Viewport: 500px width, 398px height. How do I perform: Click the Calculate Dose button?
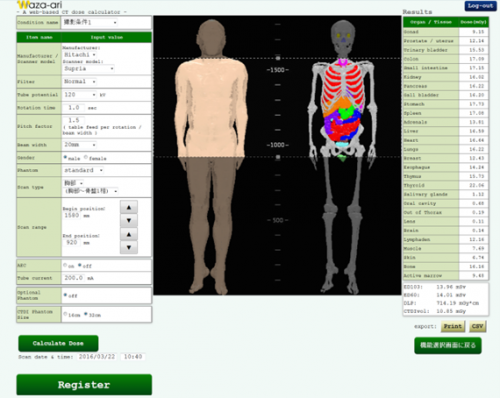coord(58,343)
